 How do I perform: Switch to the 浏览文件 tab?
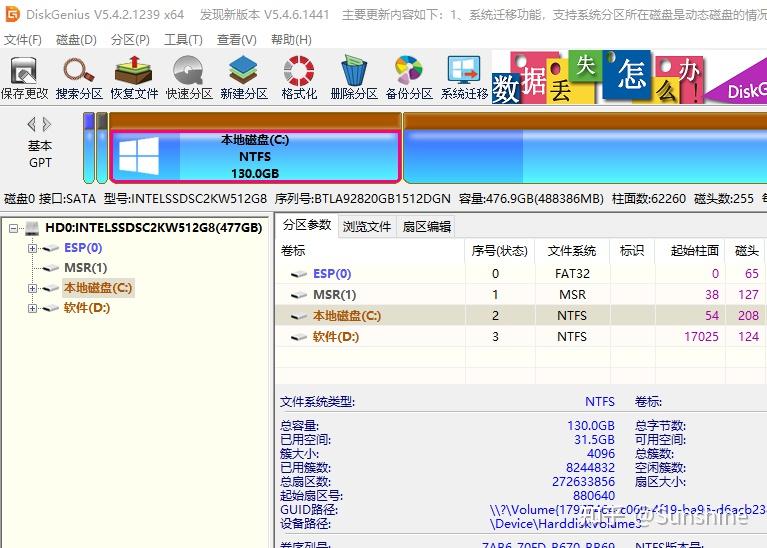click(x=367, y=227)
